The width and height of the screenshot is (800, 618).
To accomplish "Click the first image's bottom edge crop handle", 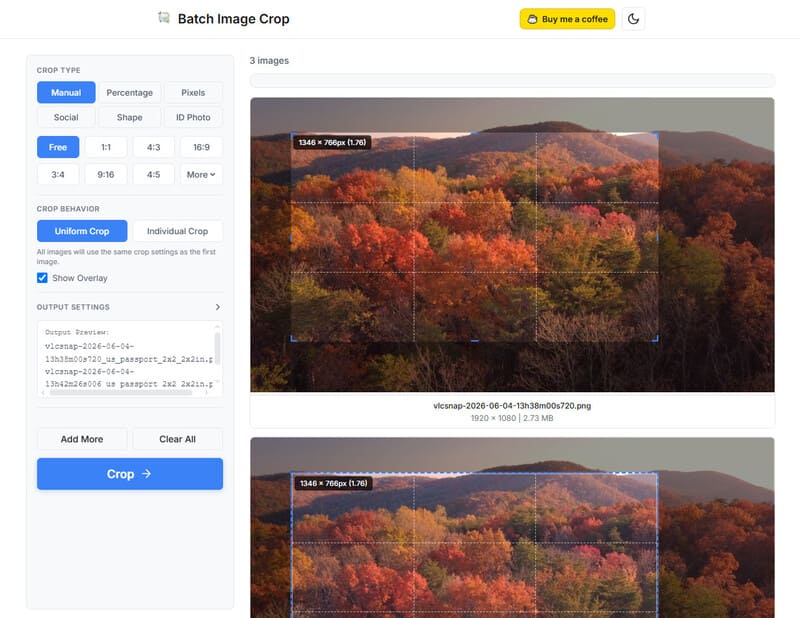I will click(x=474, y=340).
